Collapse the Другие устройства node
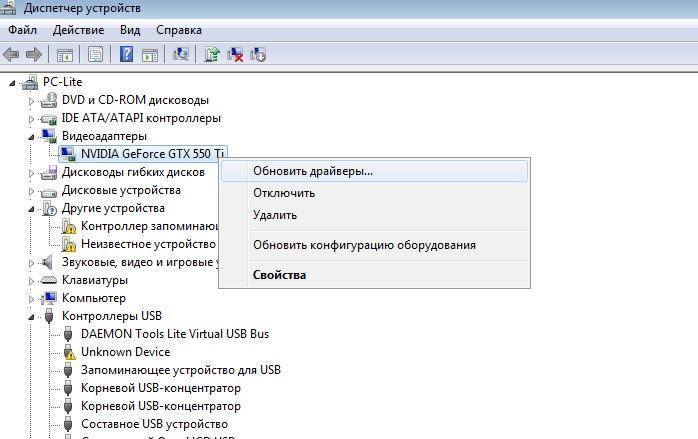698x439 pixels. [x=31, y=209]
